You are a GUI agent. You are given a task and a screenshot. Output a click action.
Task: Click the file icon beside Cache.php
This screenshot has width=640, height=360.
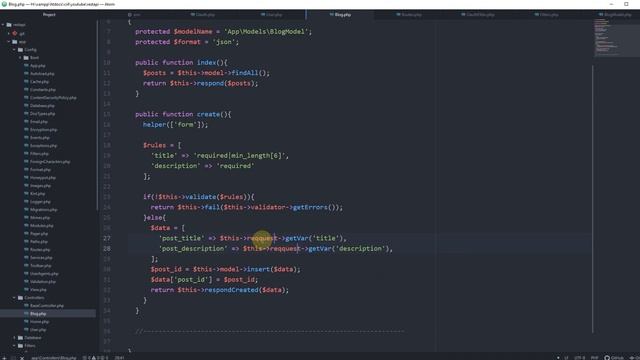tap(27, 82)
